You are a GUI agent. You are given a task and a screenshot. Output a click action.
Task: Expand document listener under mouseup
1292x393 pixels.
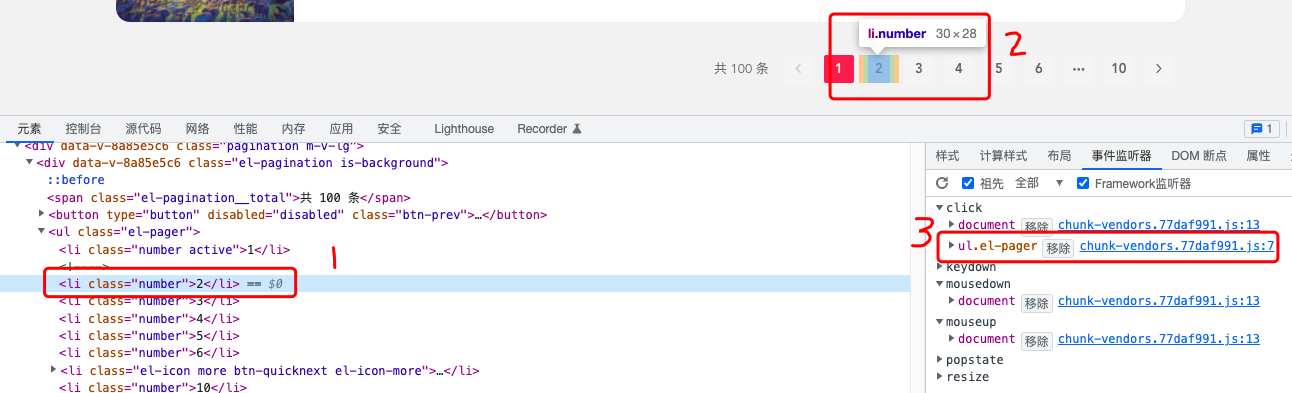(x=952, y=339)
